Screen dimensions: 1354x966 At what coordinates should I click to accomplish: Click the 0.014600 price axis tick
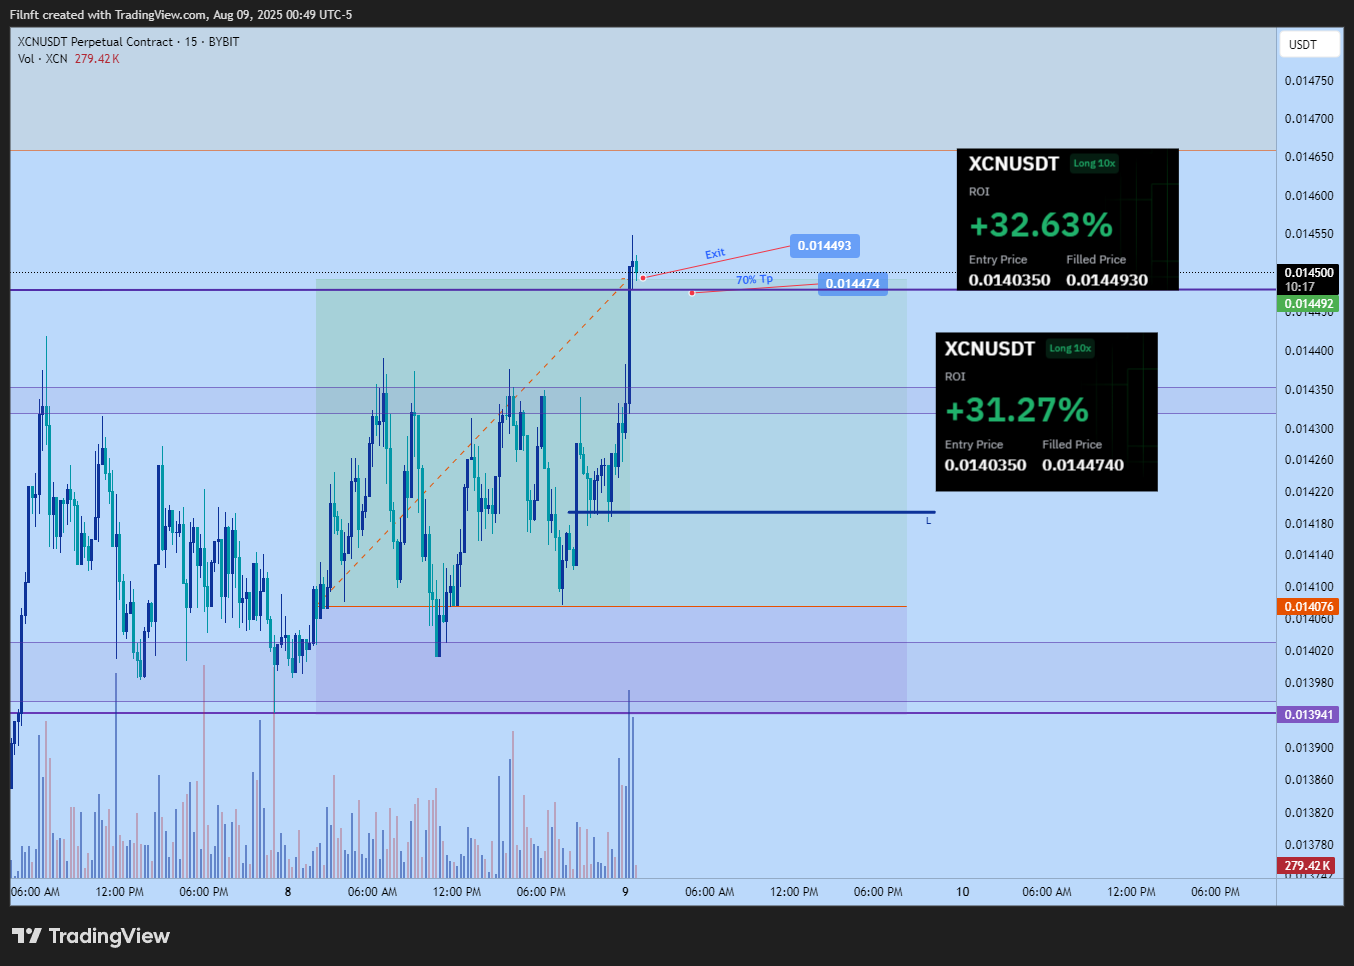pos(1309,196)
